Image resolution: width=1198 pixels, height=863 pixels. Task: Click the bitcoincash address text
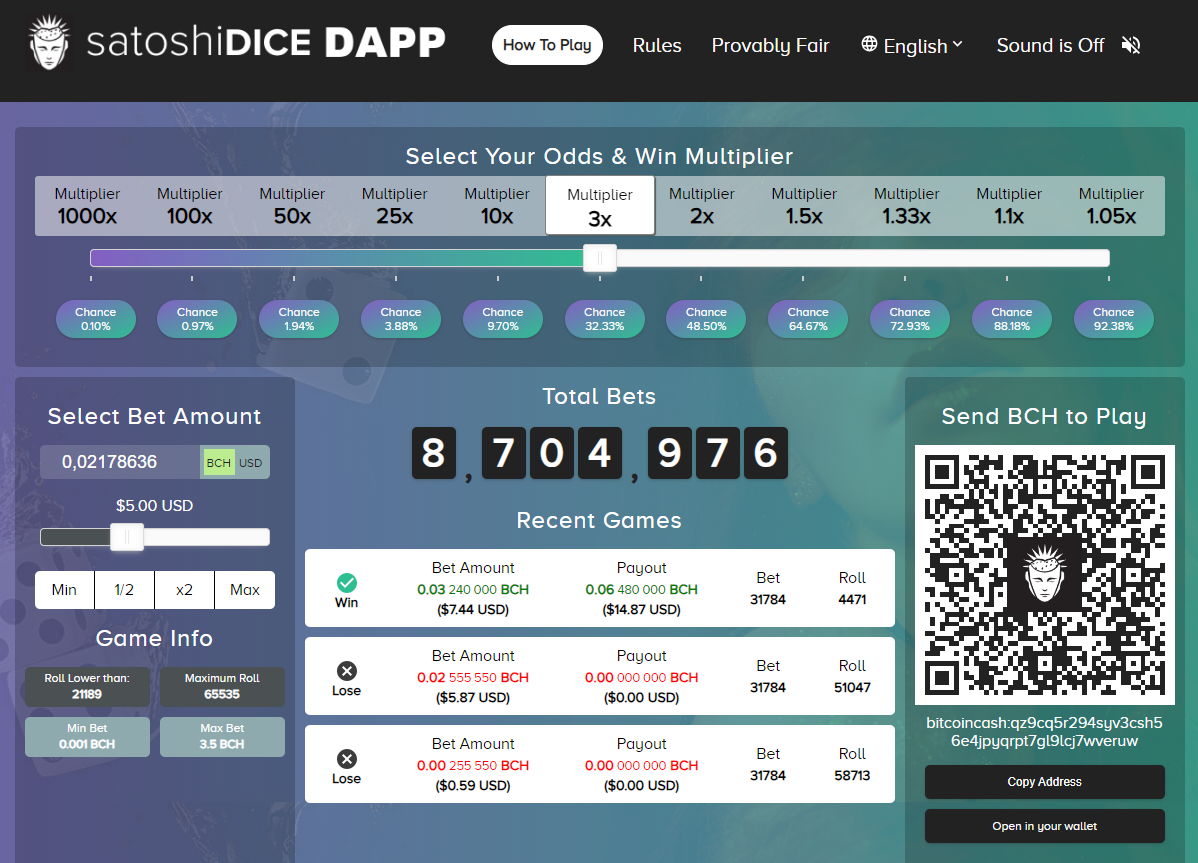tap(1044, 732)
